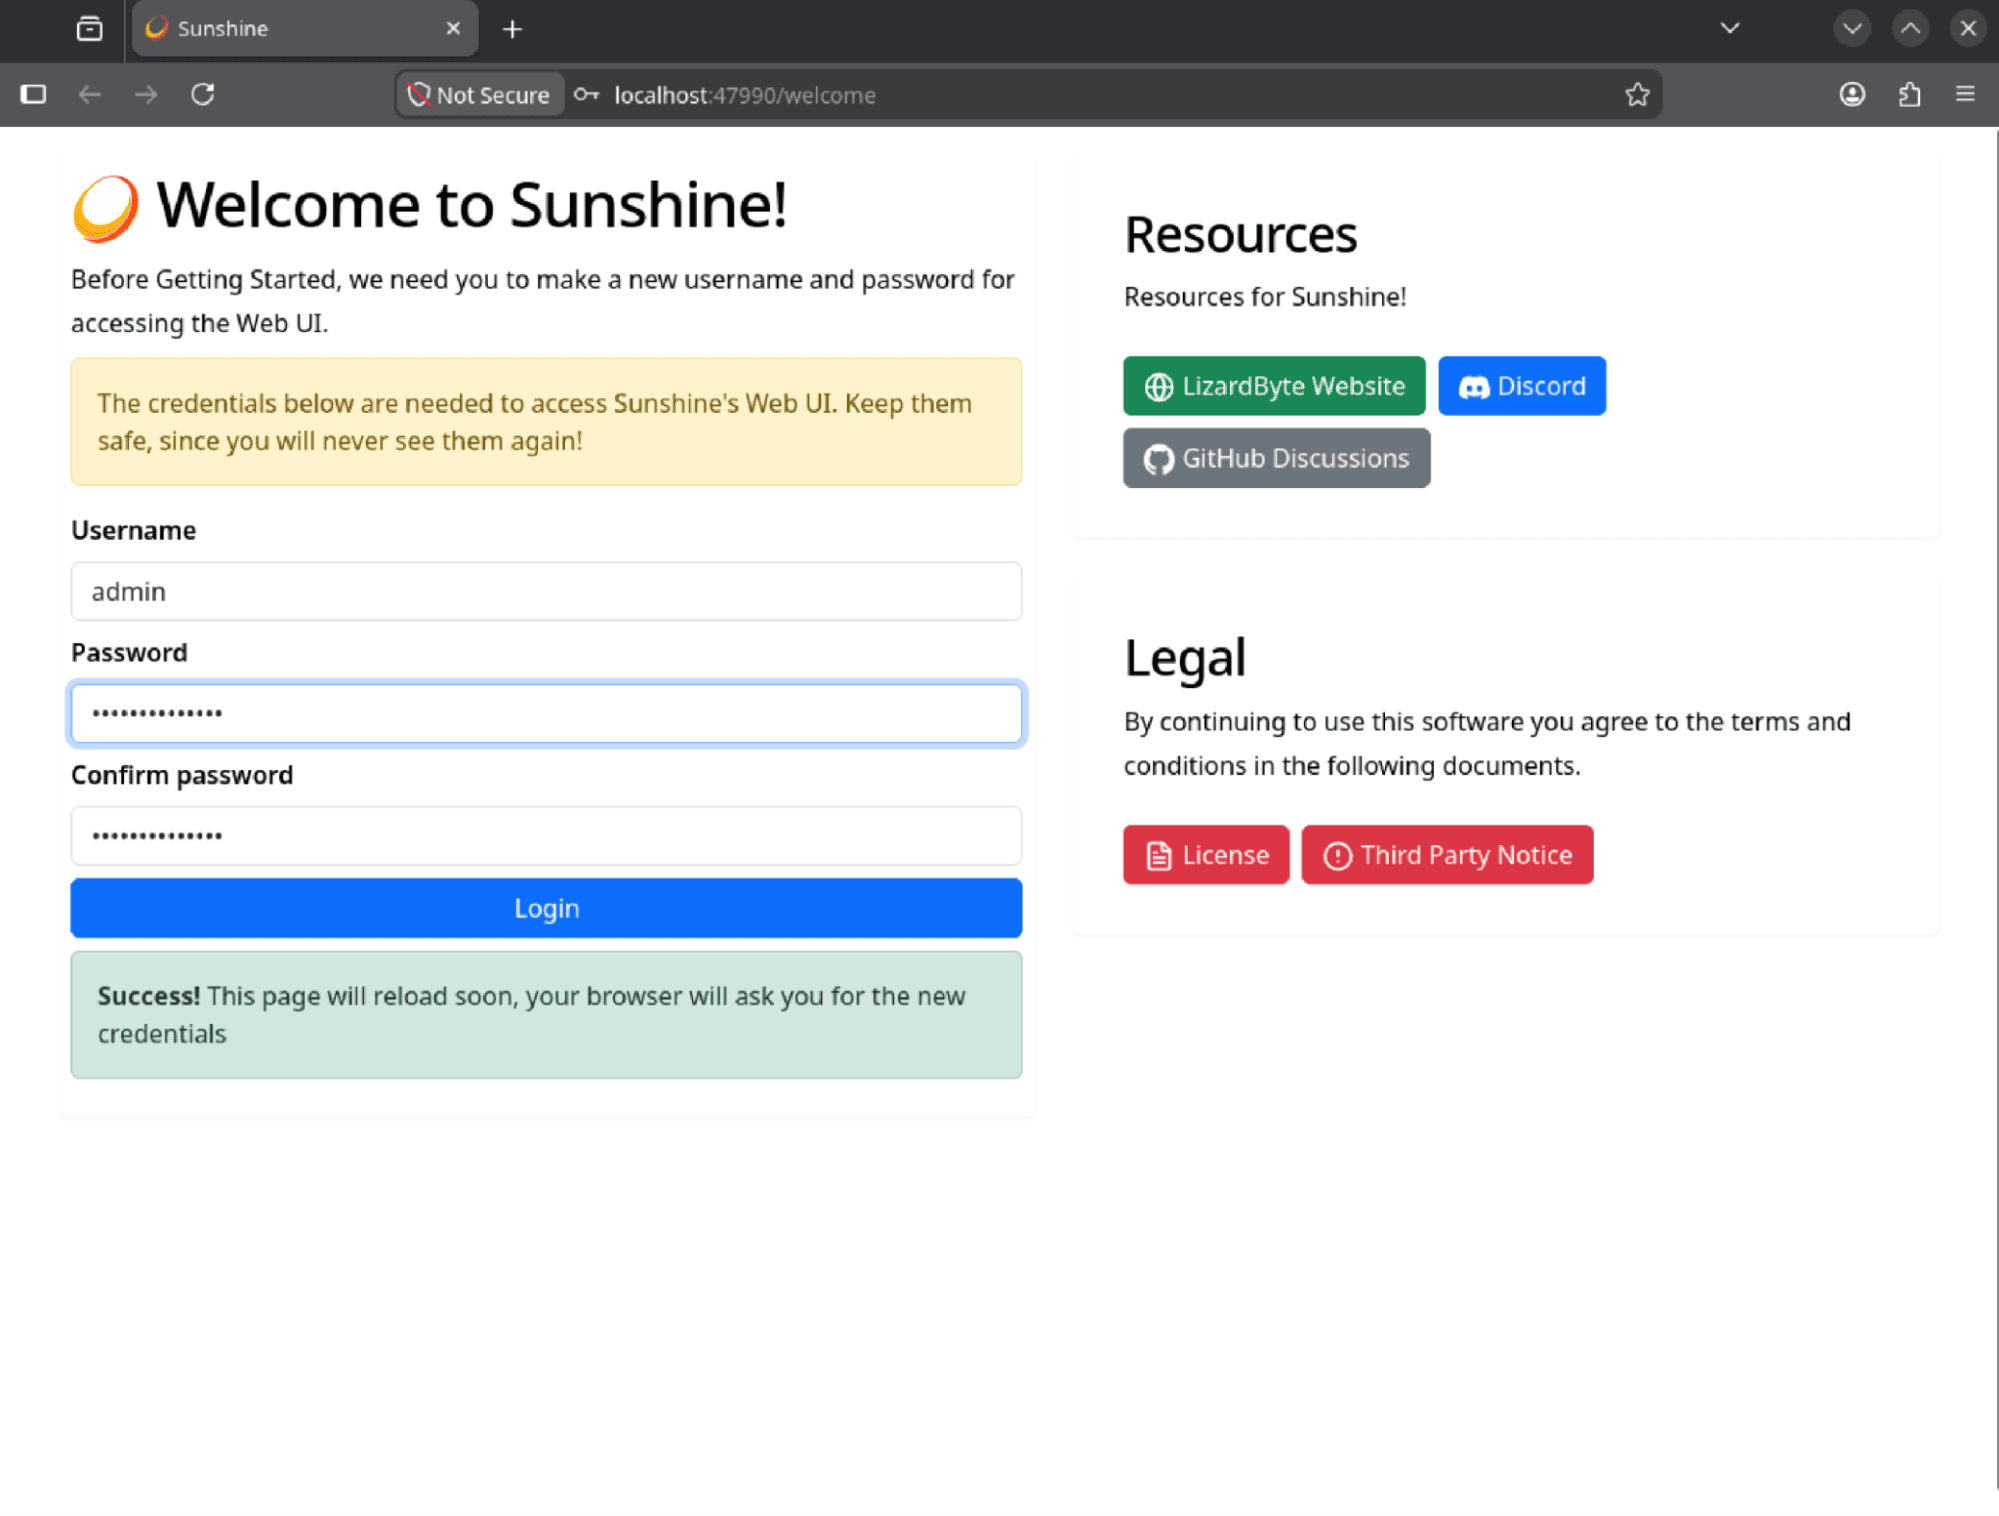Click the address bar URL localhost:47990/welcome
Image resolution: width=1999 pixels, height=1516 pixels.
[x=745, y=95]
